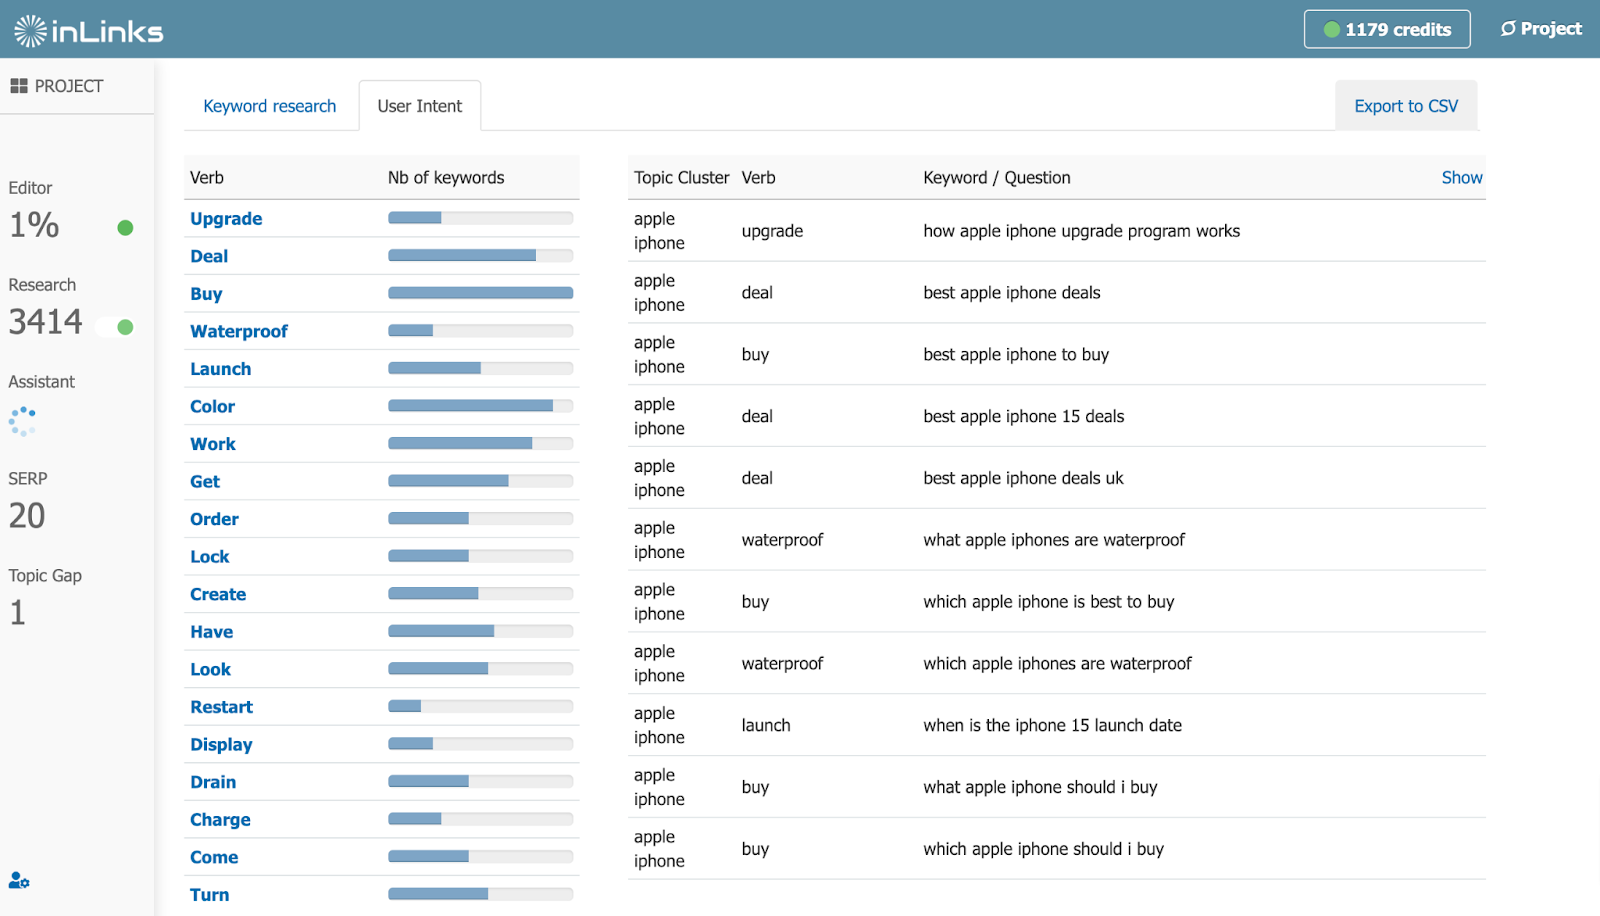Select 'what apple iphone should i buy'

coord(1040,787)
